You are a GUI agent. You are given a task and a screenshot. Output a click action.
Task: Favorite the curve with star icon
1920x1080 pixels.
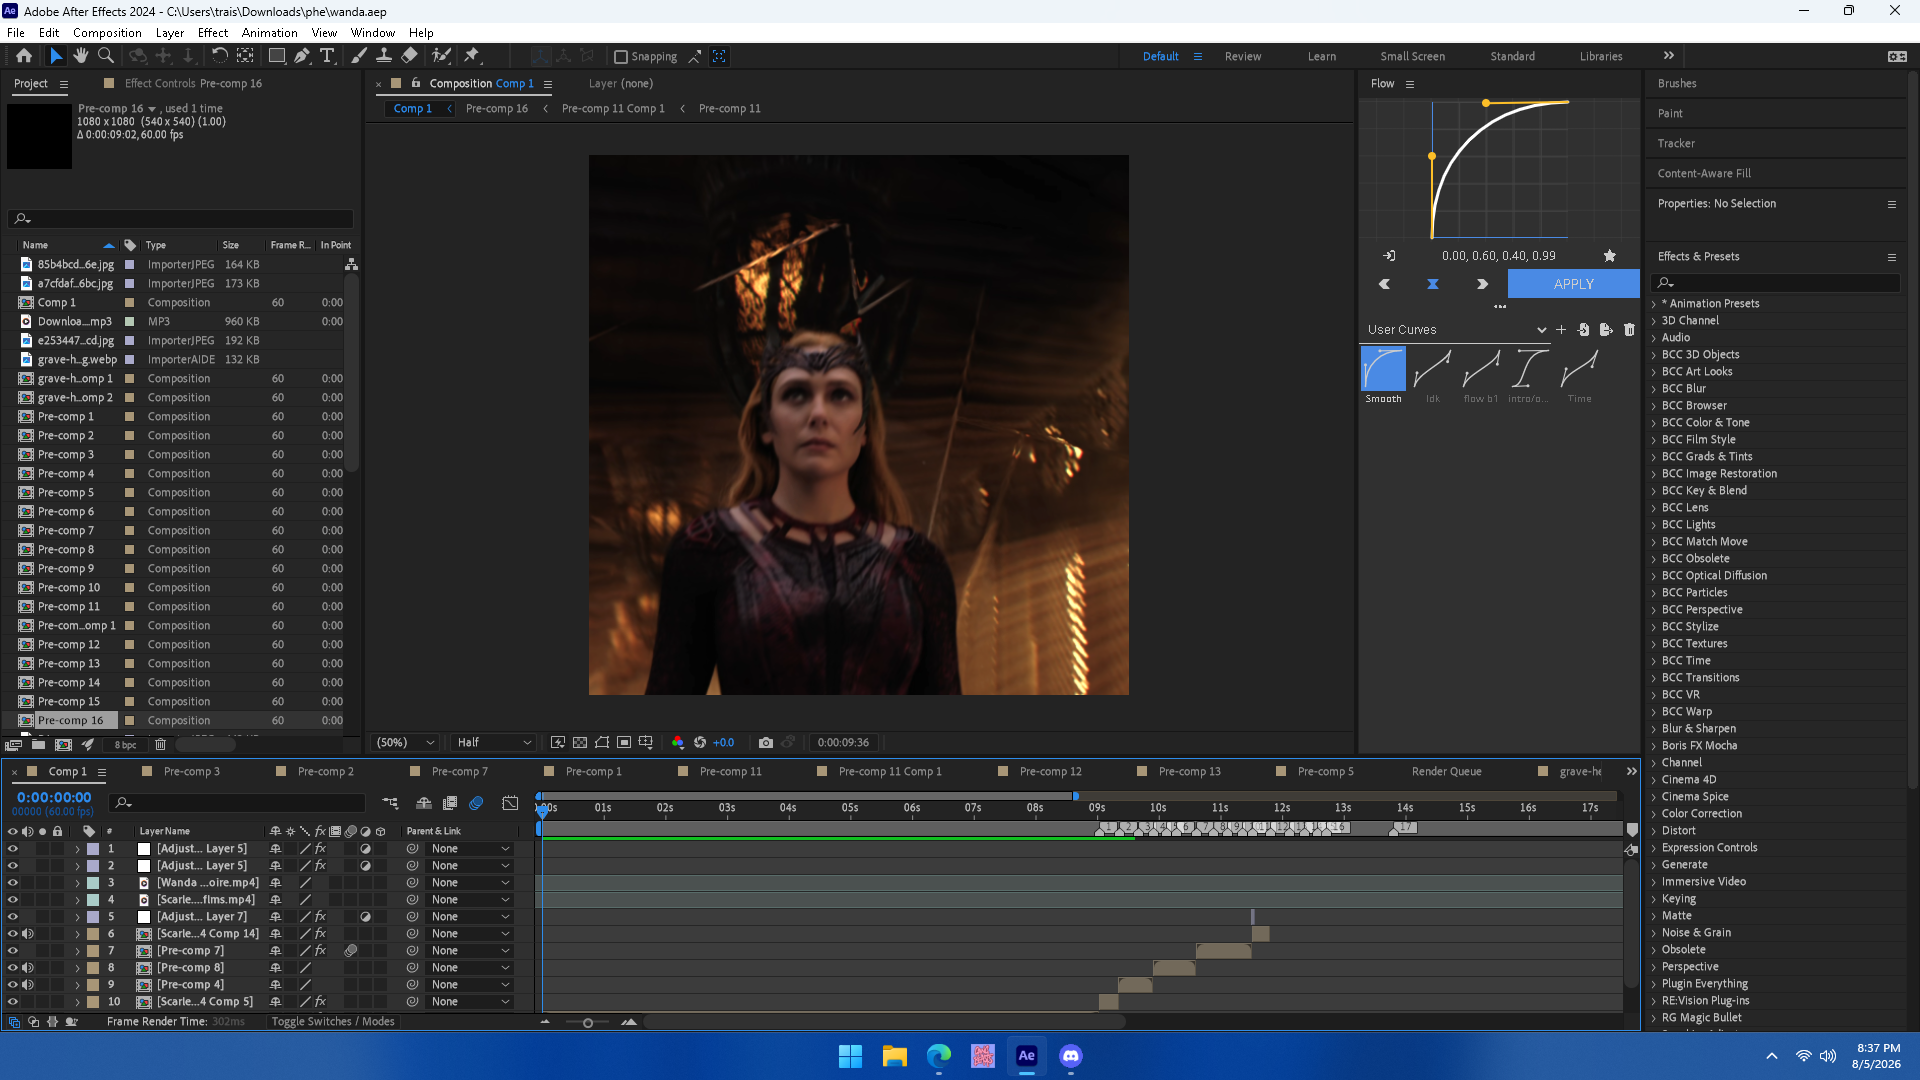coord(1610,256)
